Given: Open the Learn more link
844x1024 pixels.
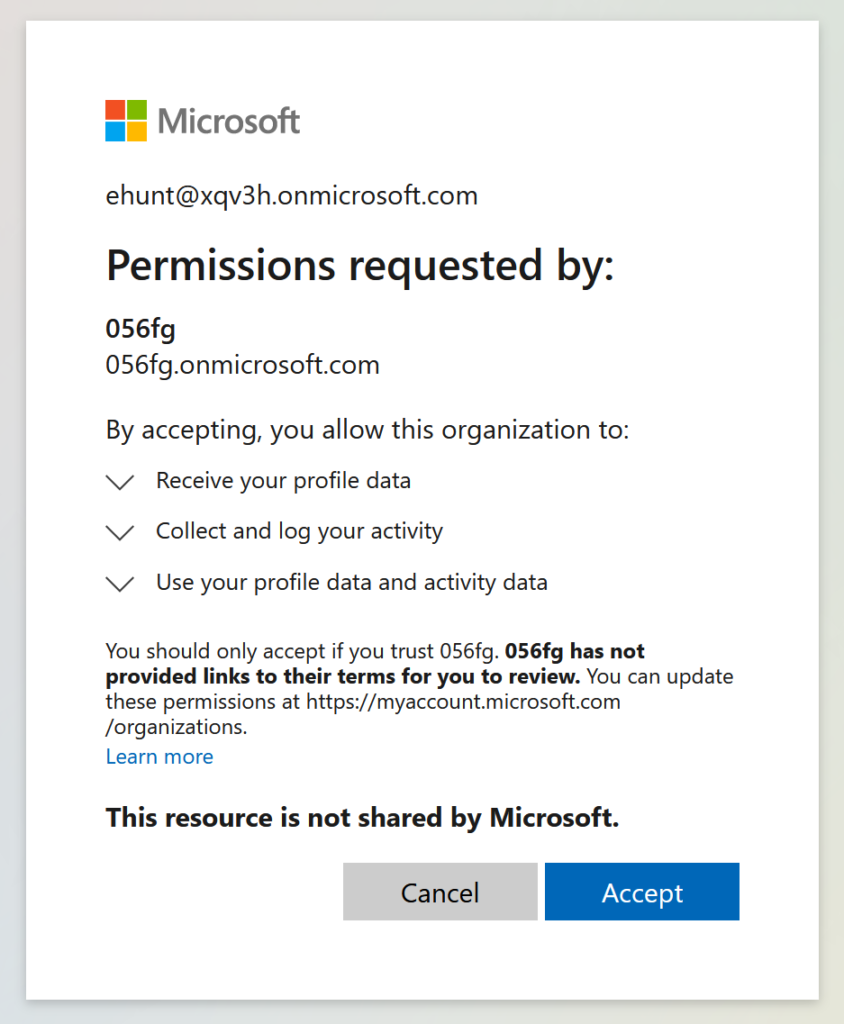Looking at the screenshot, I should coord(159,756).
